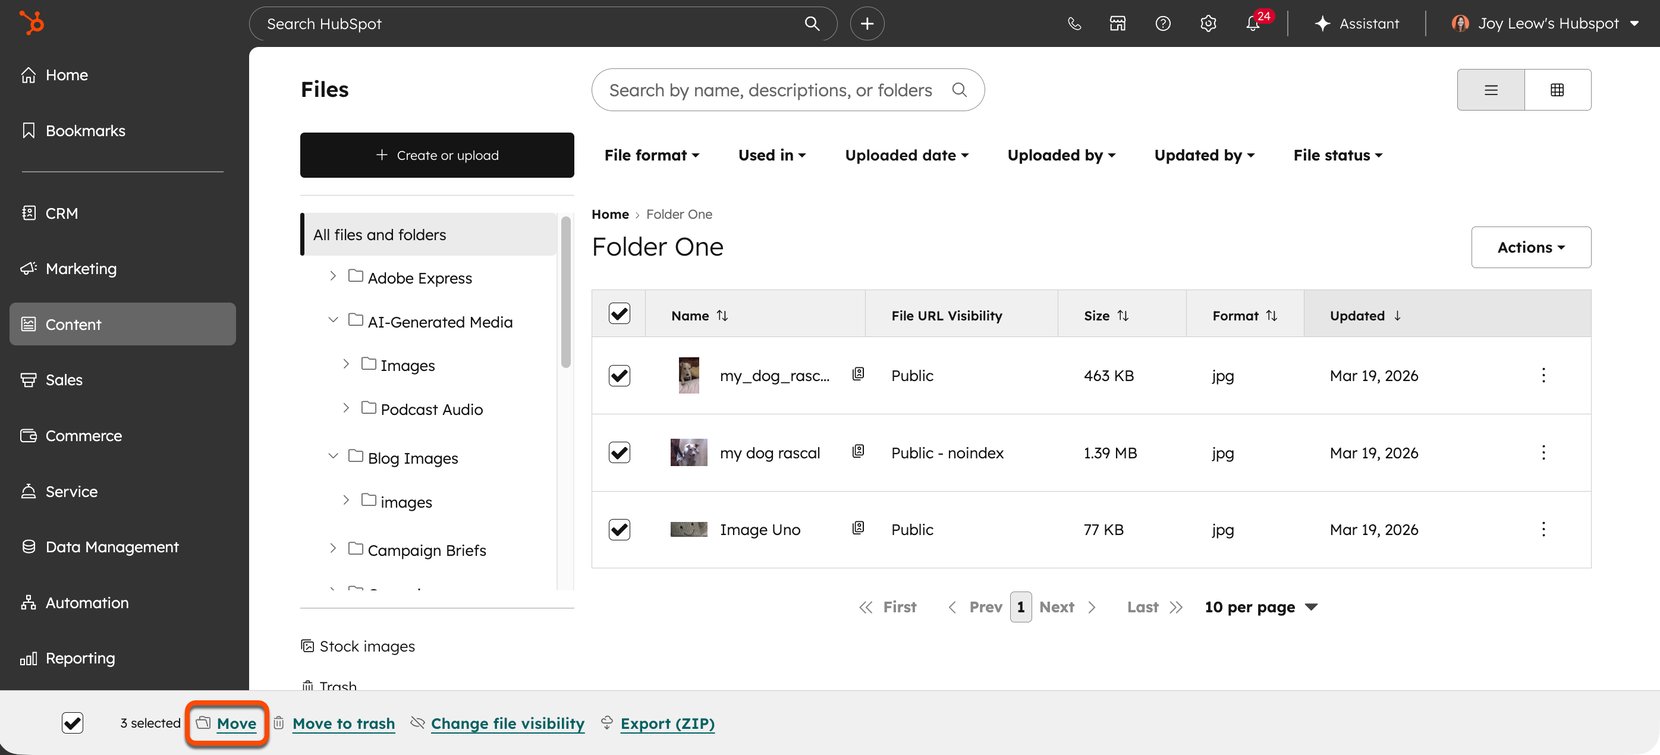Open Uploaded by filter dropdown

[x=1061, y=155]
